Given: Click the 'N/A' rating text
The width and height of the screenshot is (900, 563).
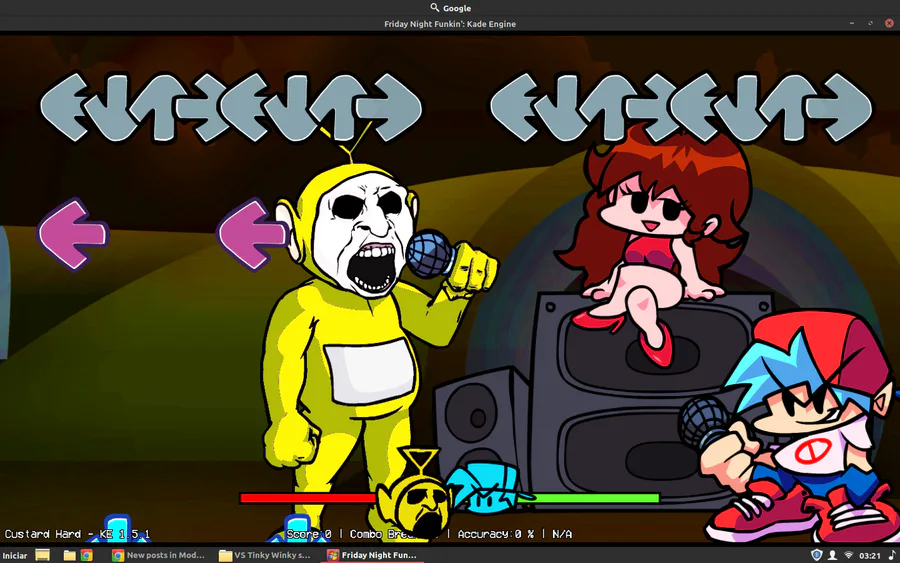Looking at the screenshot, I should 562,534.
